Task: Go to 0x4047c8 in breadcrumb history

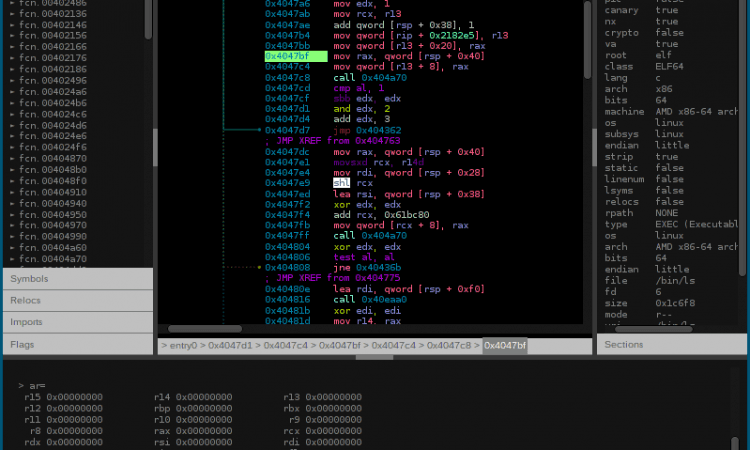Action: tap(449, 345)
